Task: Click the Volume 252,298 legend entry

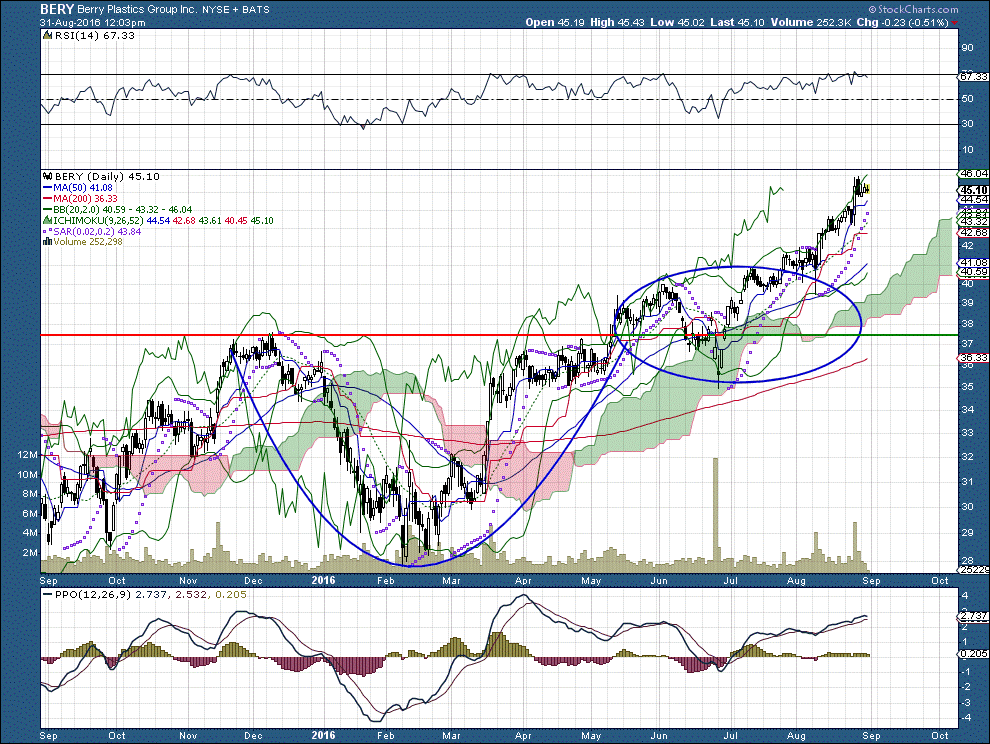Action: point(88,242)
